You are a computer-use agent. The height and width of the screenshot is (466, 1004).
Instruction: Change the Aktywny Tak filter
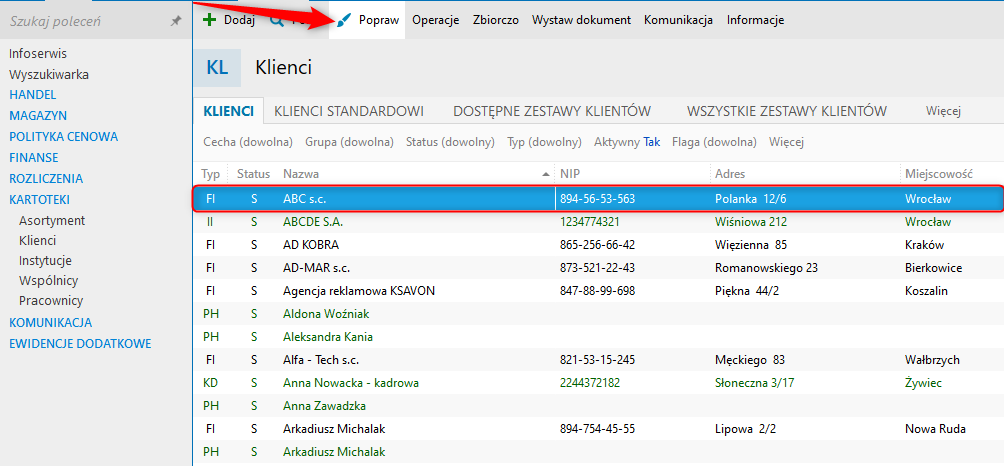627,142
